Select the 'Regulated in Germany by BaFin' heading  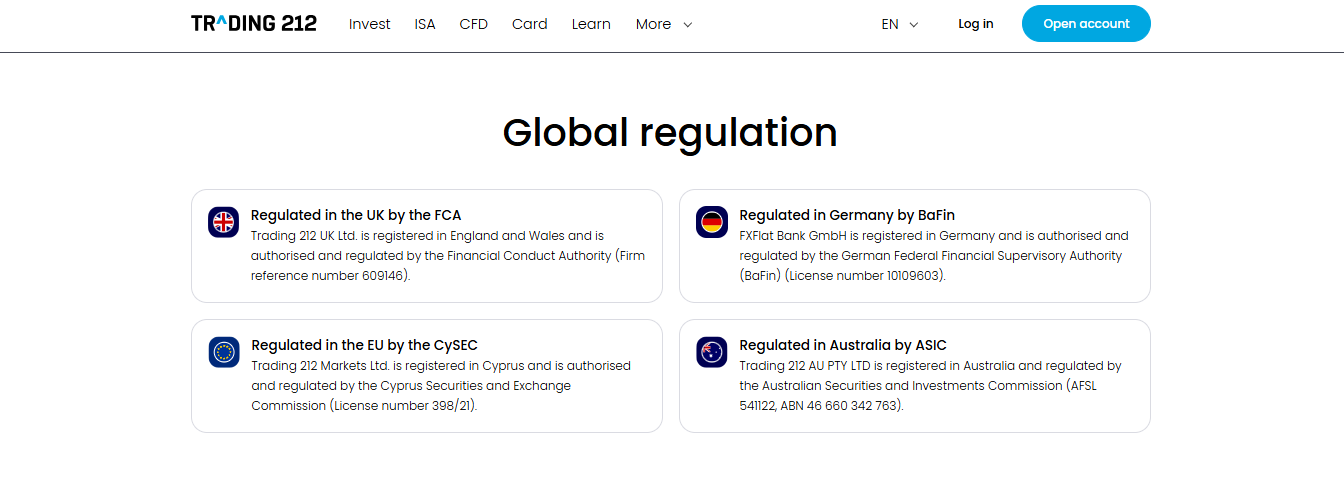(x=847, y=215)
